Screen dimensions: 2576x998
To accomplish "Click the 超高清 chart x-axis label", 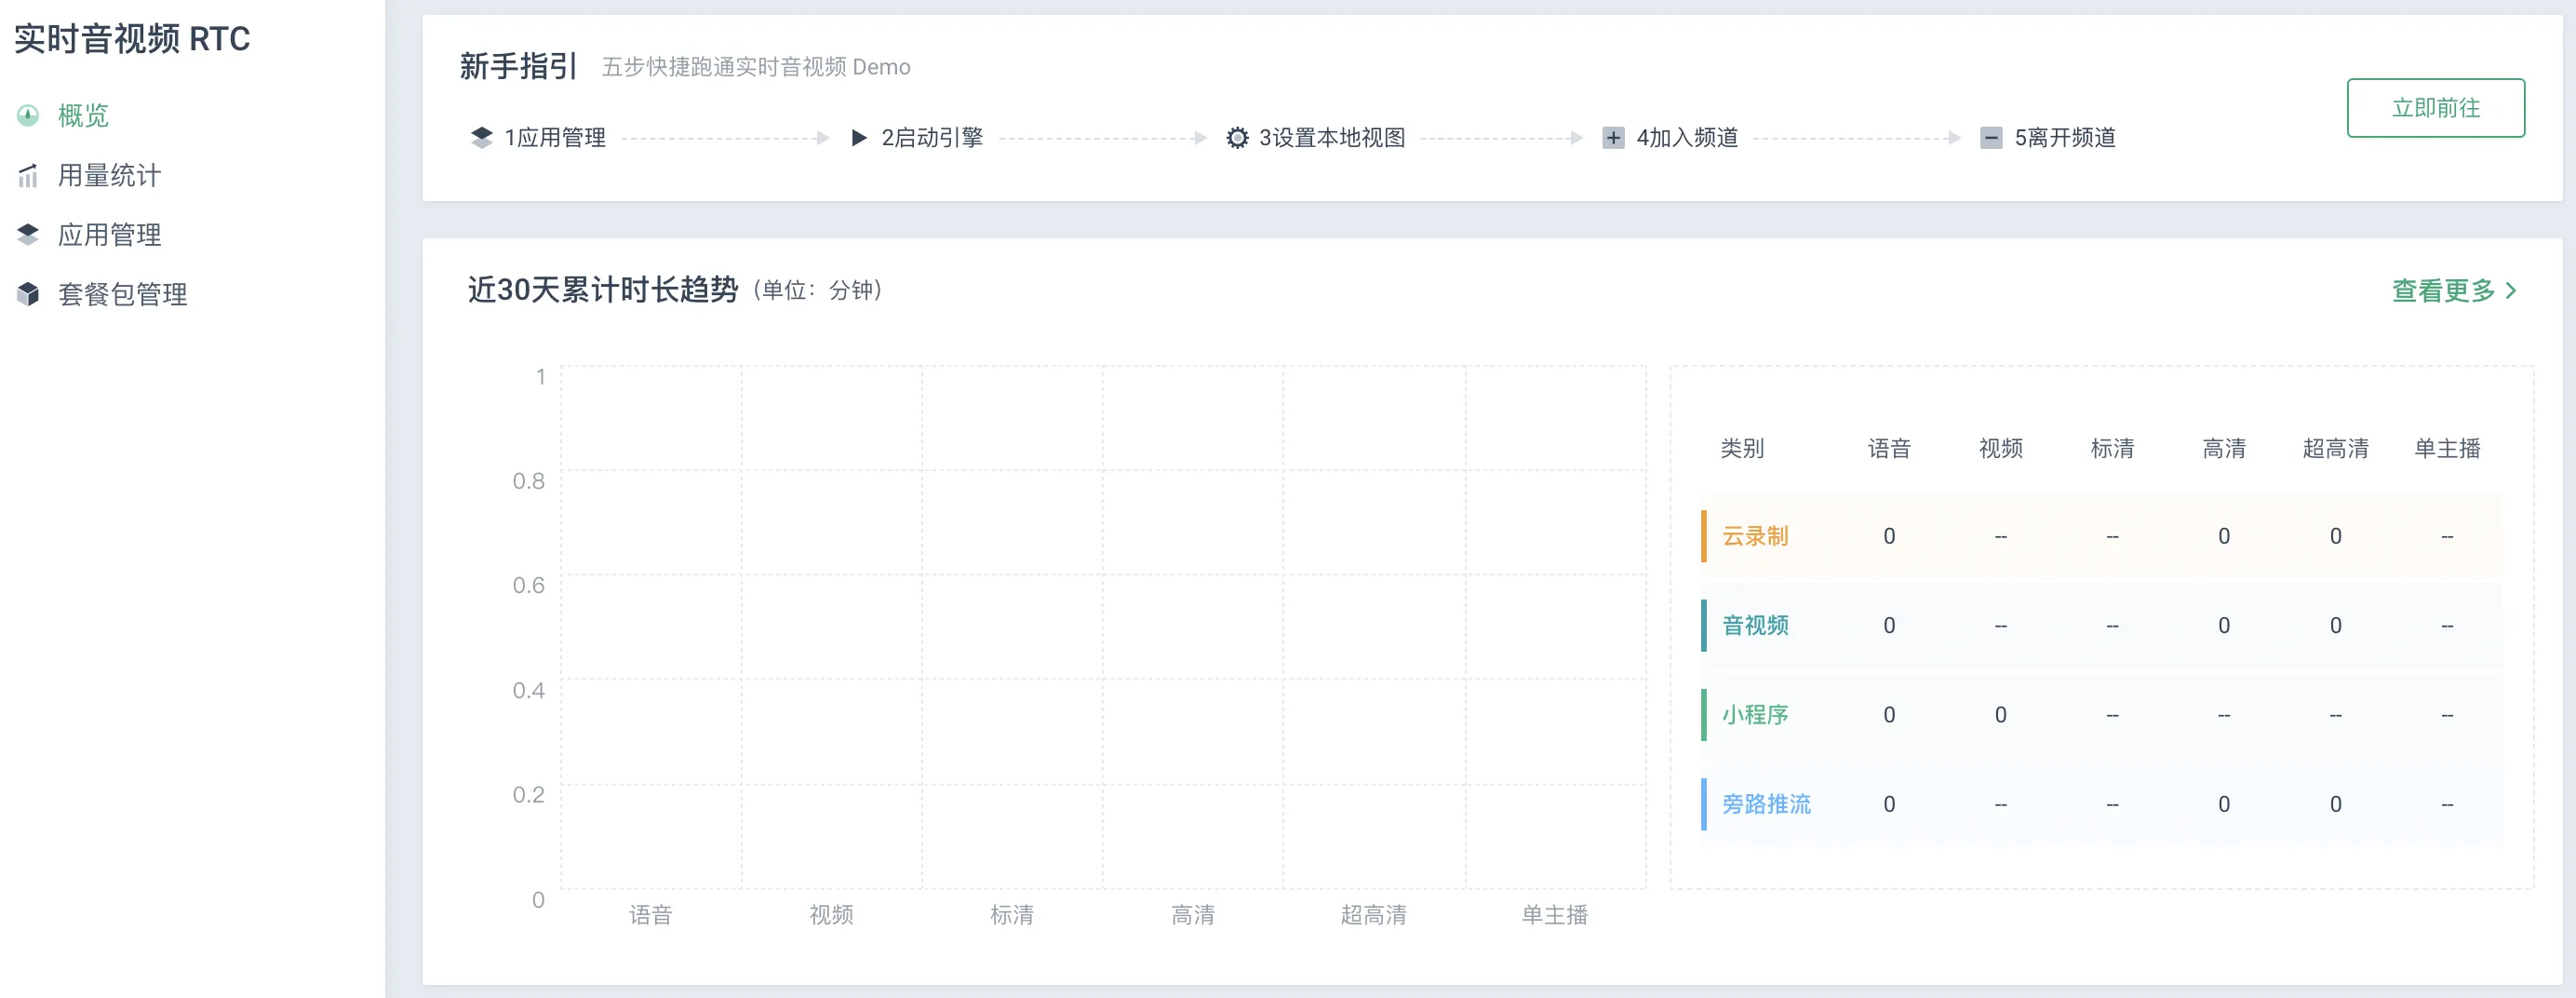I will (1374, 915).
